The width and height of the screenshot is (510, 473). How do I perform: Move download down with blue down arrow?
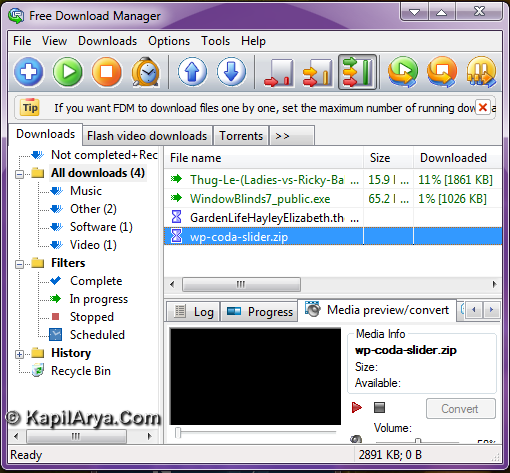click(x=231, y=72)
